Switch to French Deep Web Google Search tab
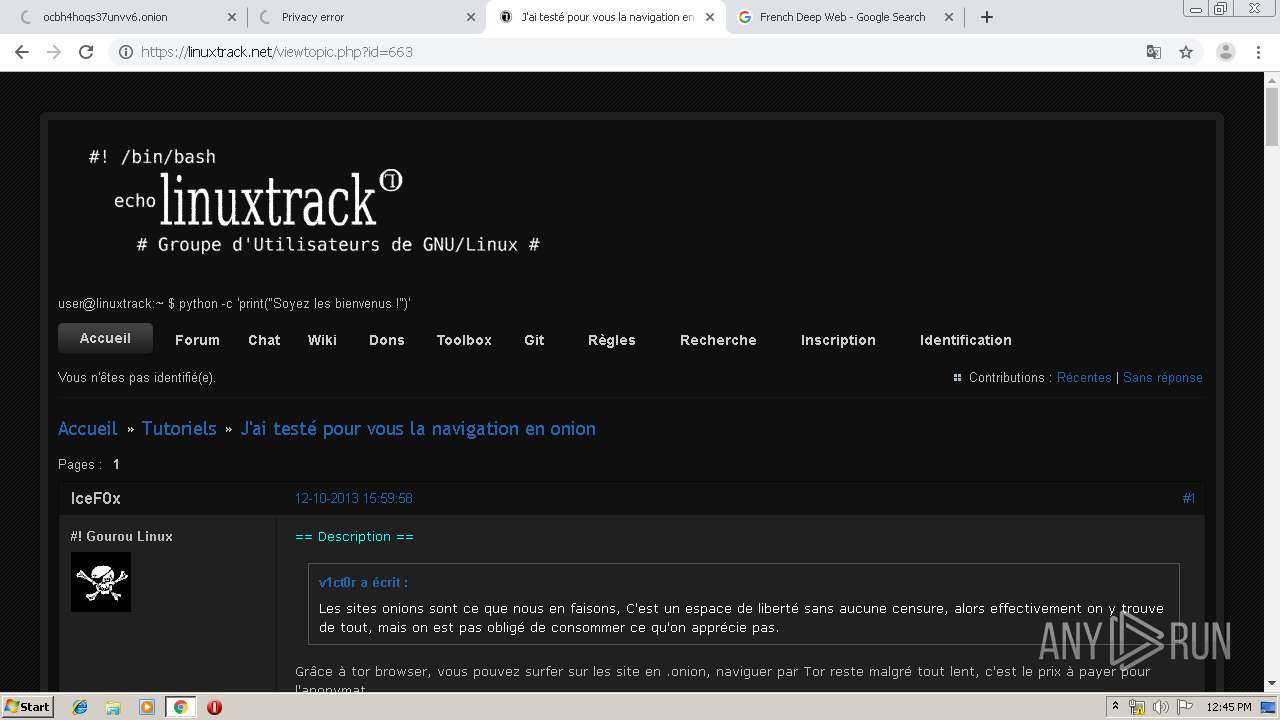This screenshot has height=720, width=1280. point(844,17)
